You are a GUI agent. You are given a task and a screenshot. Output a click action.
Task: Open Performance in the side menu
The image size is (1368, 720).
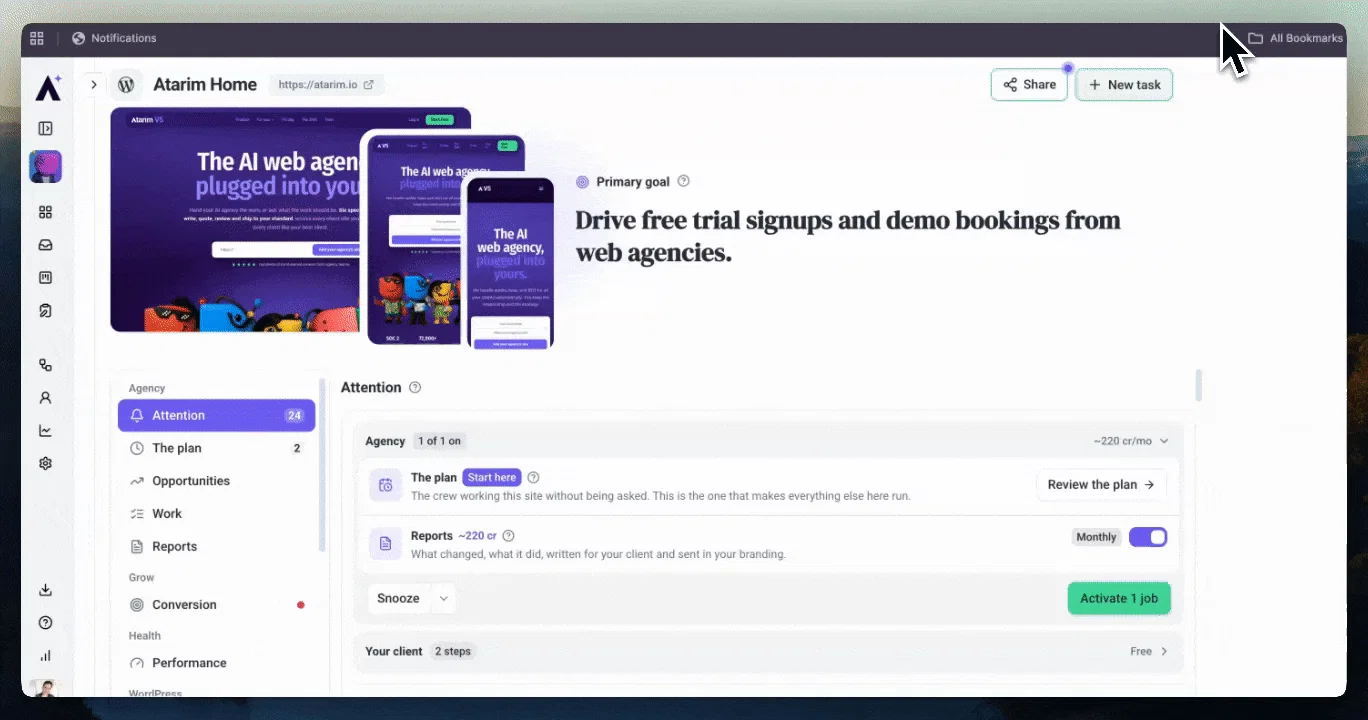216,663
